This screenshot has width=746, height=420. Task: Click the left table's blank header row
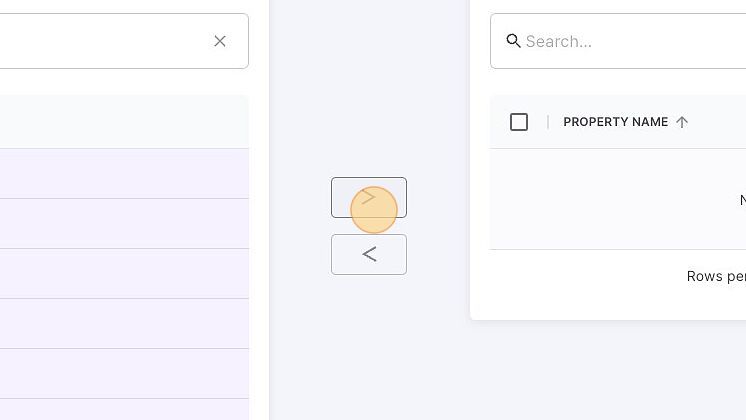click(x=124, y=122)
